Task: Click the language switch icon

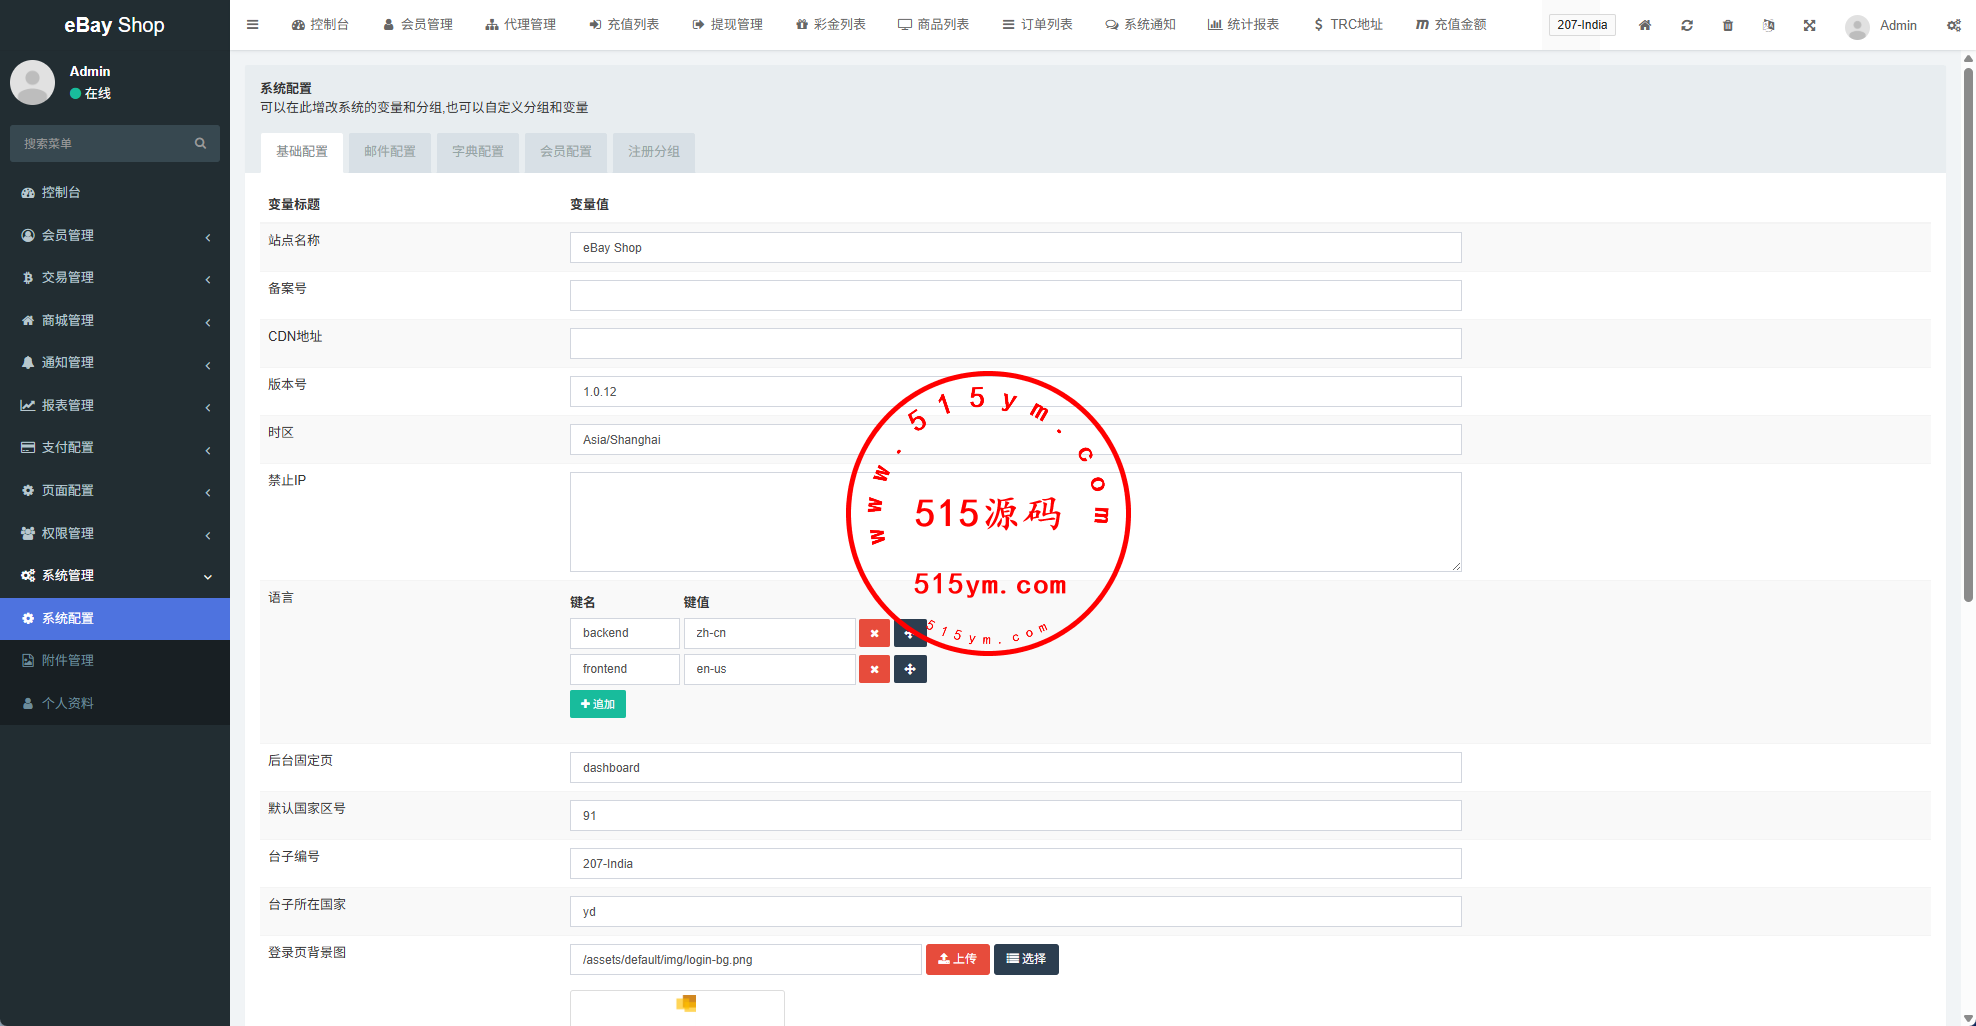Action: coord(1768,25)
